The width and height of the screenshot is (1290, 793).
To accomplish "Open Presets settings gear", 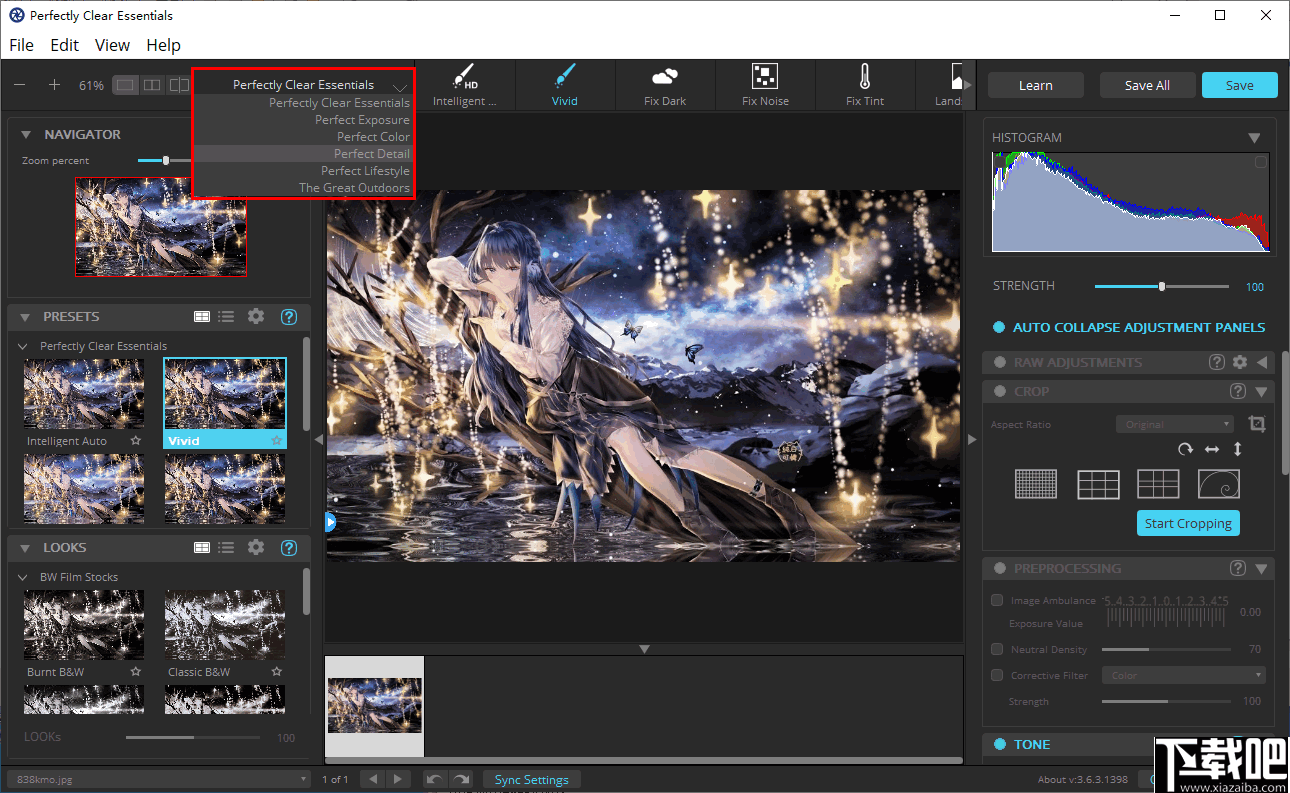I will point(256,316).
